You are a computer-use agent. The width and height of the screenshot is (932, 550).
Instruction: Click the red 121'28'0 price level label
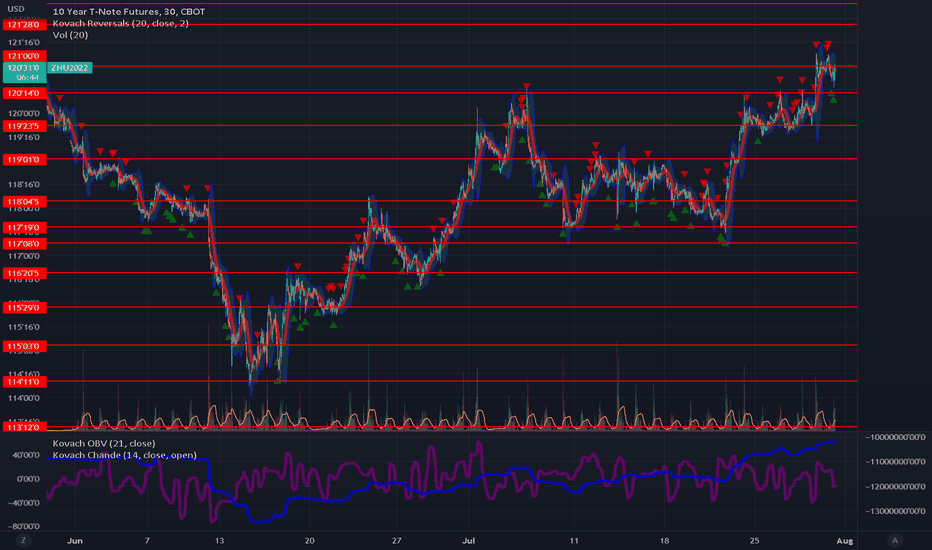tap(24, 24)
